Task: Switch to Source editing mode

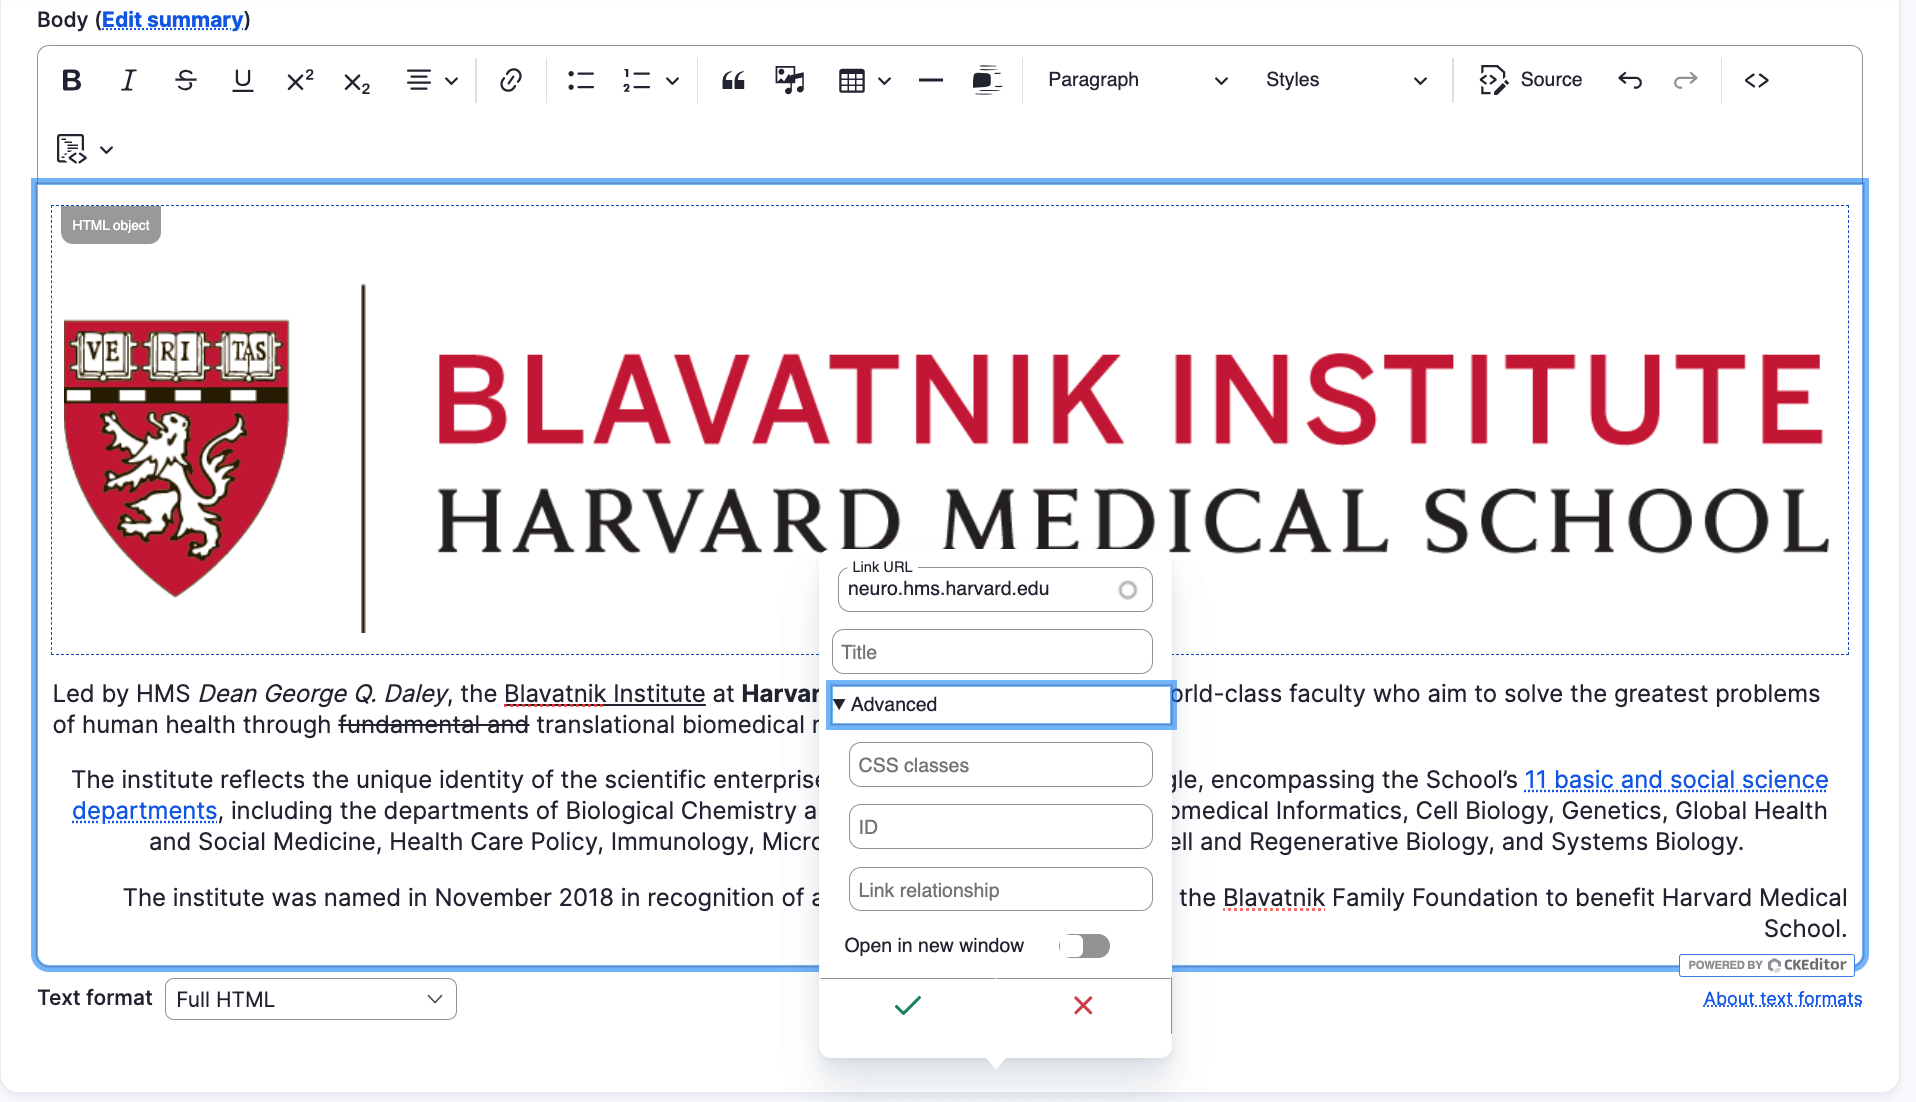Action: point(1531,80)
